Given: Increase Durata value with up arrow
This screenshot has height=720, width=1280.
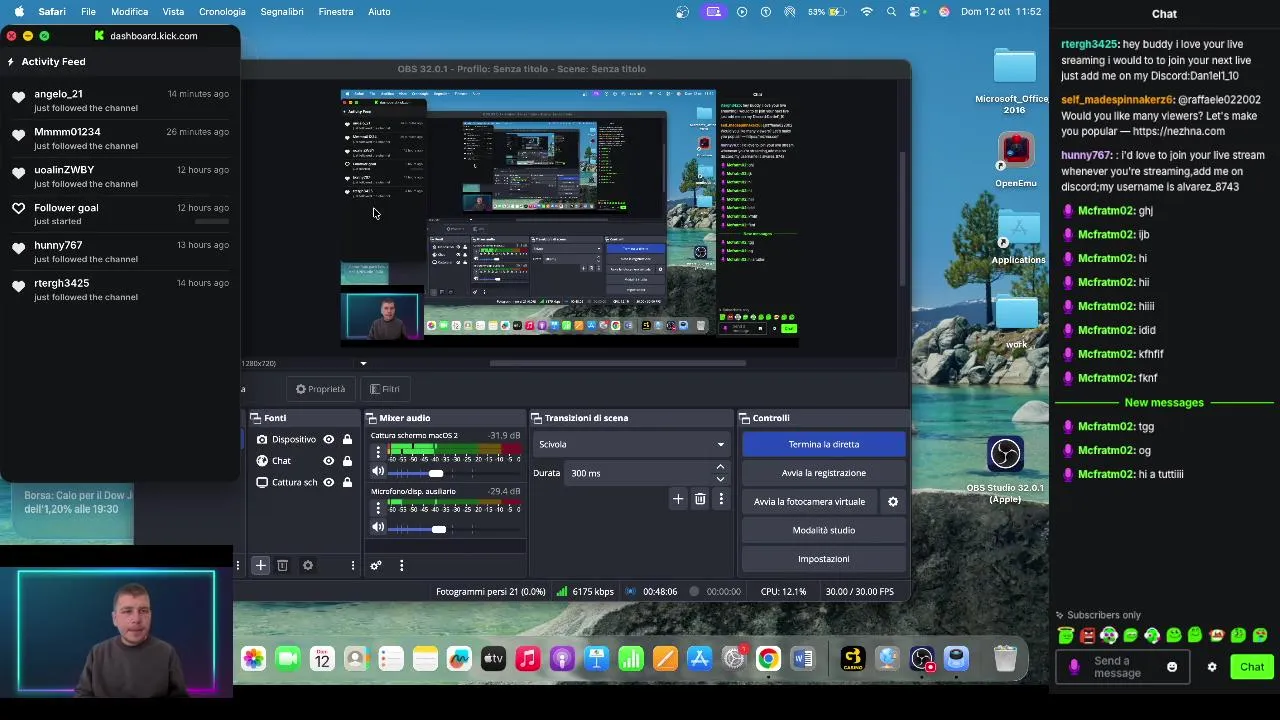Looking at the screenshot, I should 720,467.
